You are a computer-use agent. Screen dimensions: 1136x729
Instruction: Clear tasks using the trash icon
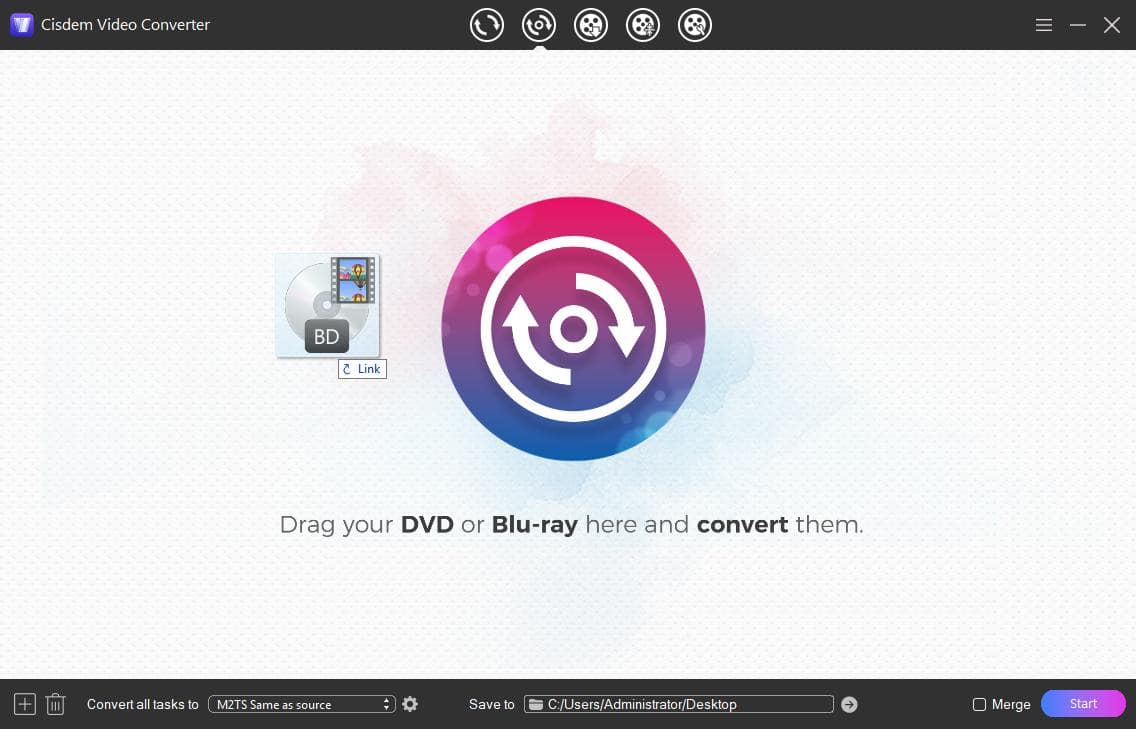pyautogui.click(x=55, y=704)
